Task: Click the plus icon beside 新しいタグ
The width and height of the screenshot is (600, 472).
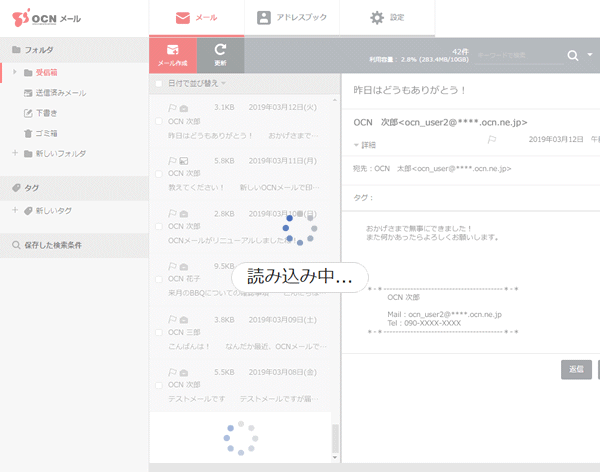Action: coord(15,210)
